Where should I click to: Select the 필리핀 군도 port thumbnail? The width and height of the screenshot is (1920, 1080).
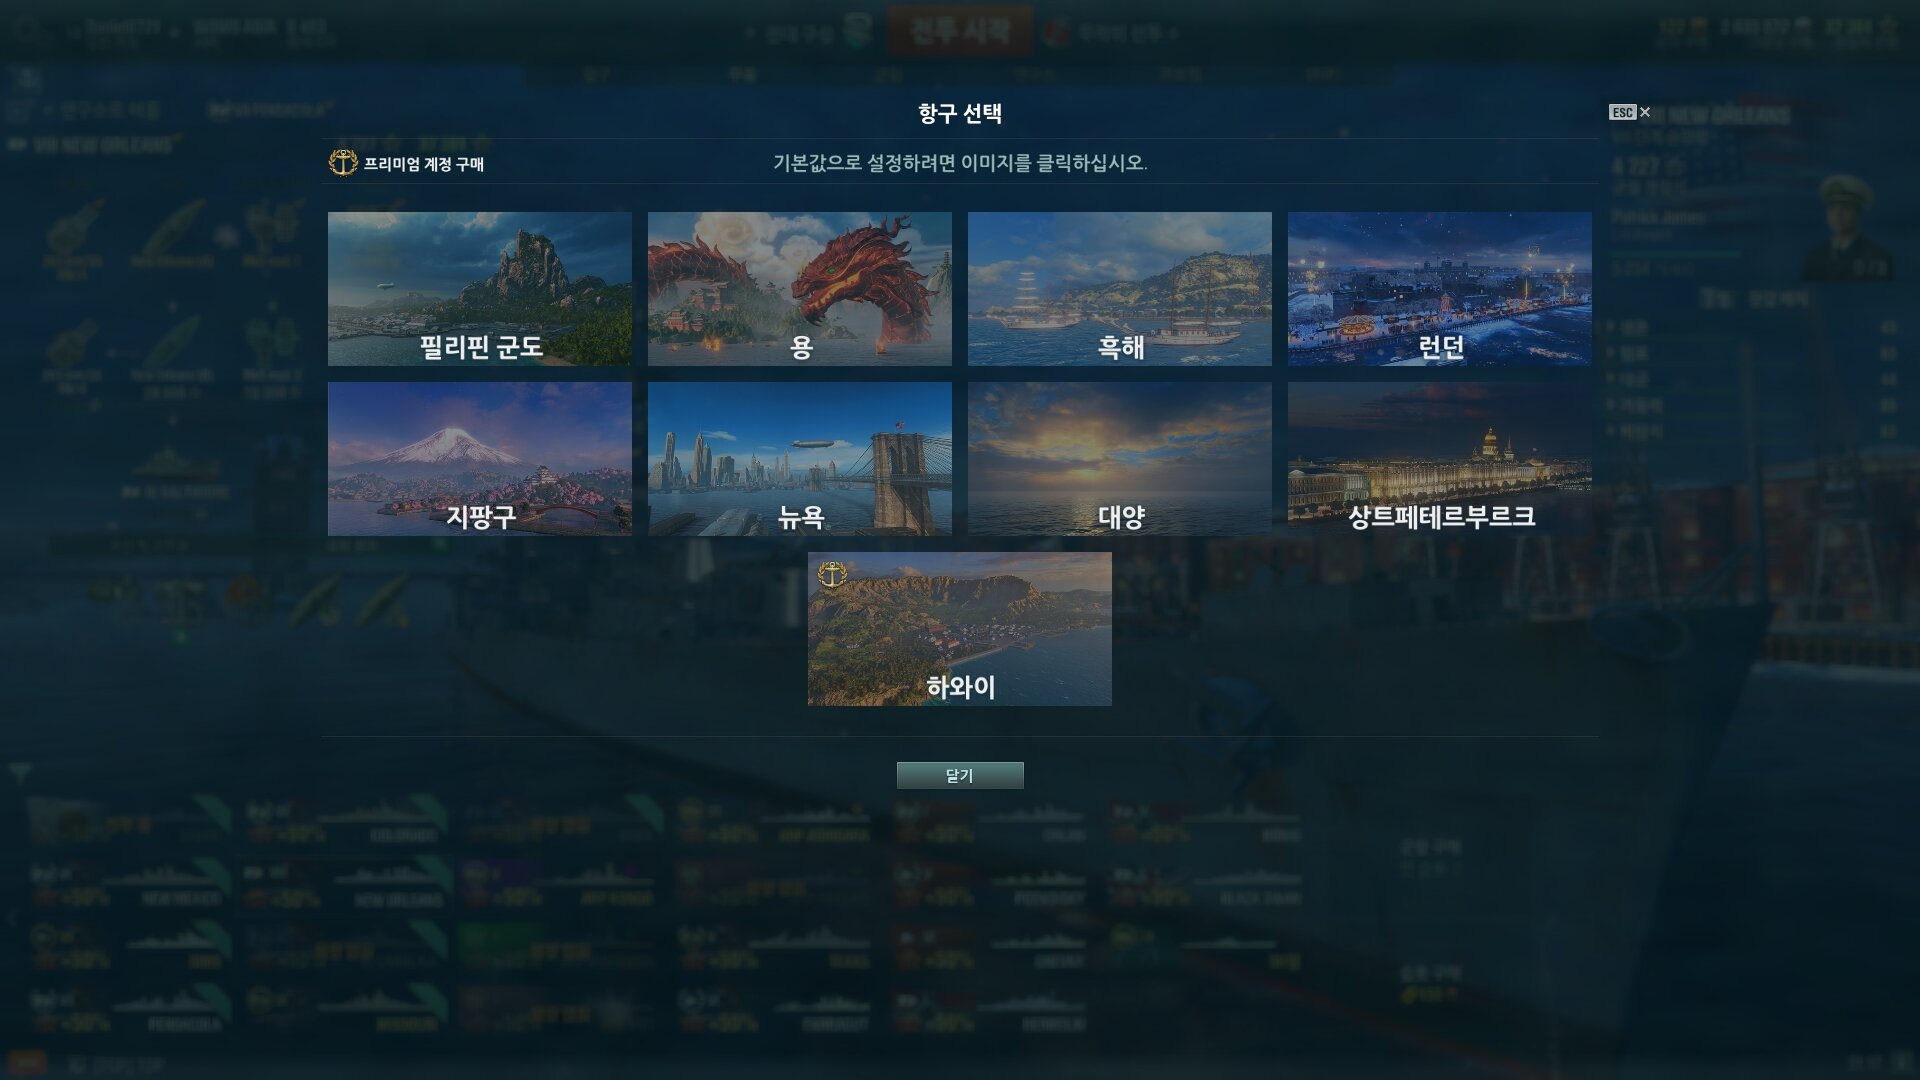[480, 289]
